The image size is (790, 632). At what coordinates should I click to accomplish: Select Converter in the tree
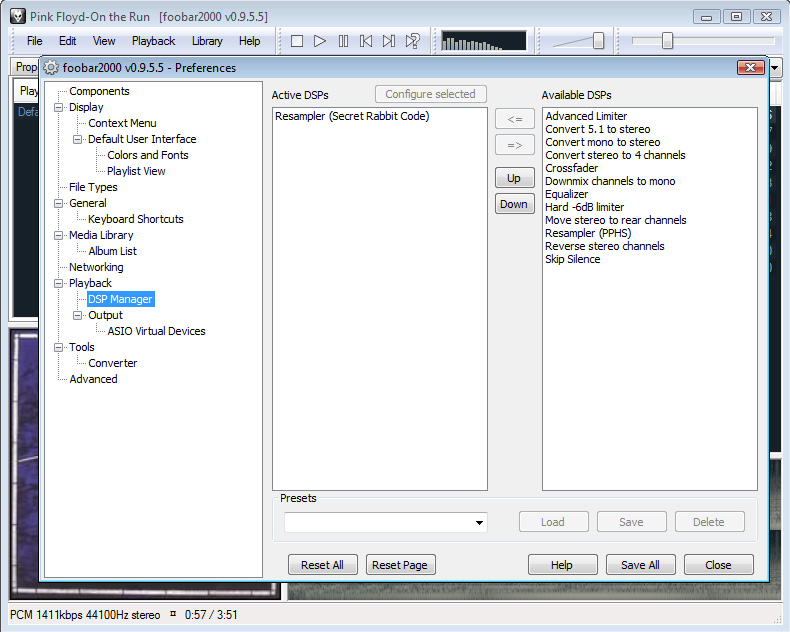(112, 363)
